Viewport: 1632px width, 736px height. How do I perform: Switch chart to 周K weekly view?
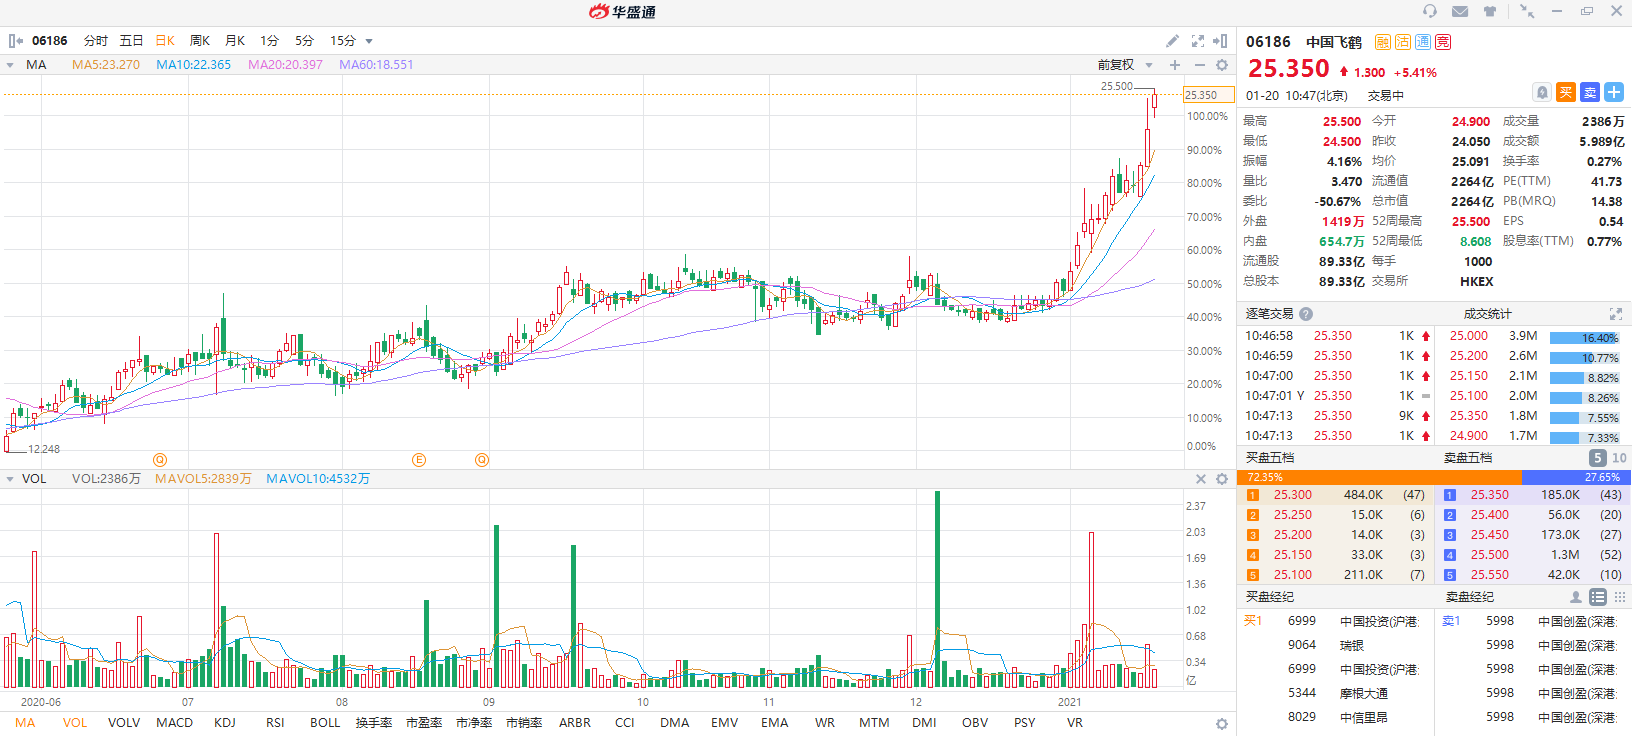(200, 41)
